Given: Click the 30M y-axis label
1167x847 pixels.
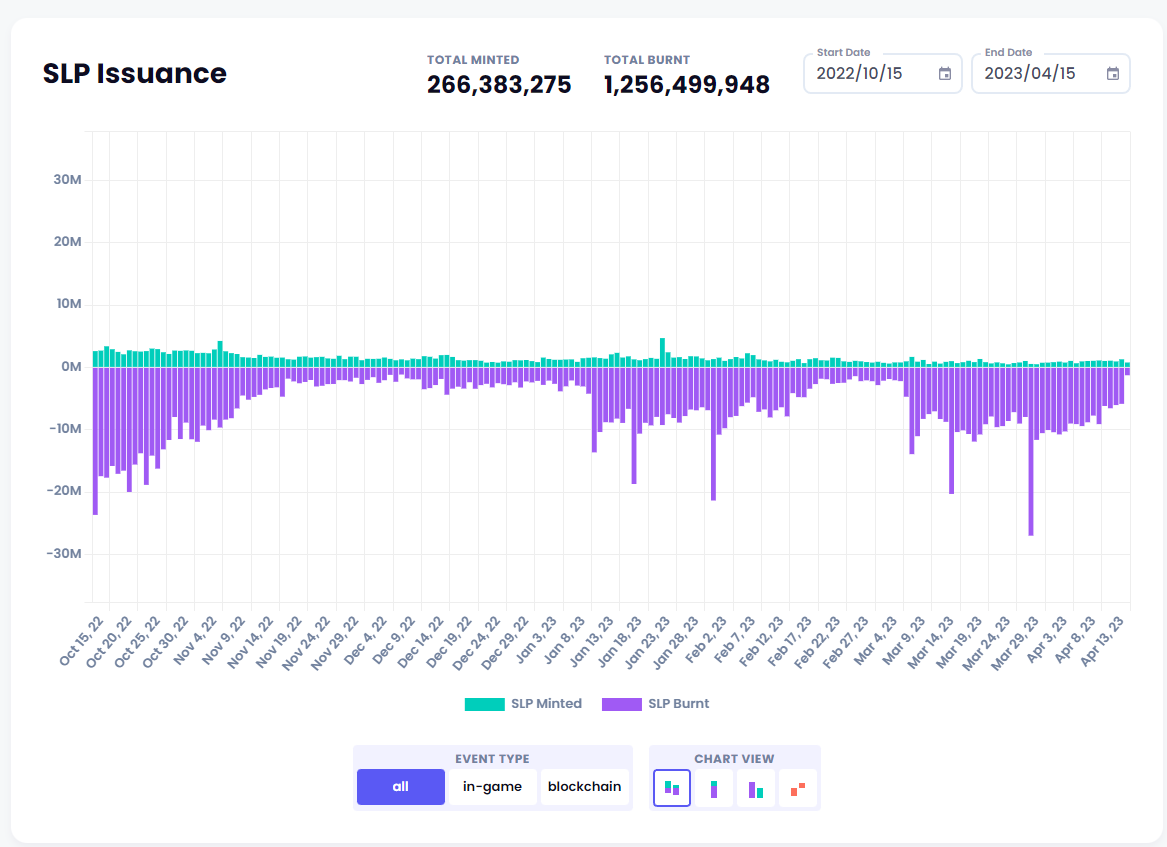Looking at the screenshot, I should 67,179.
